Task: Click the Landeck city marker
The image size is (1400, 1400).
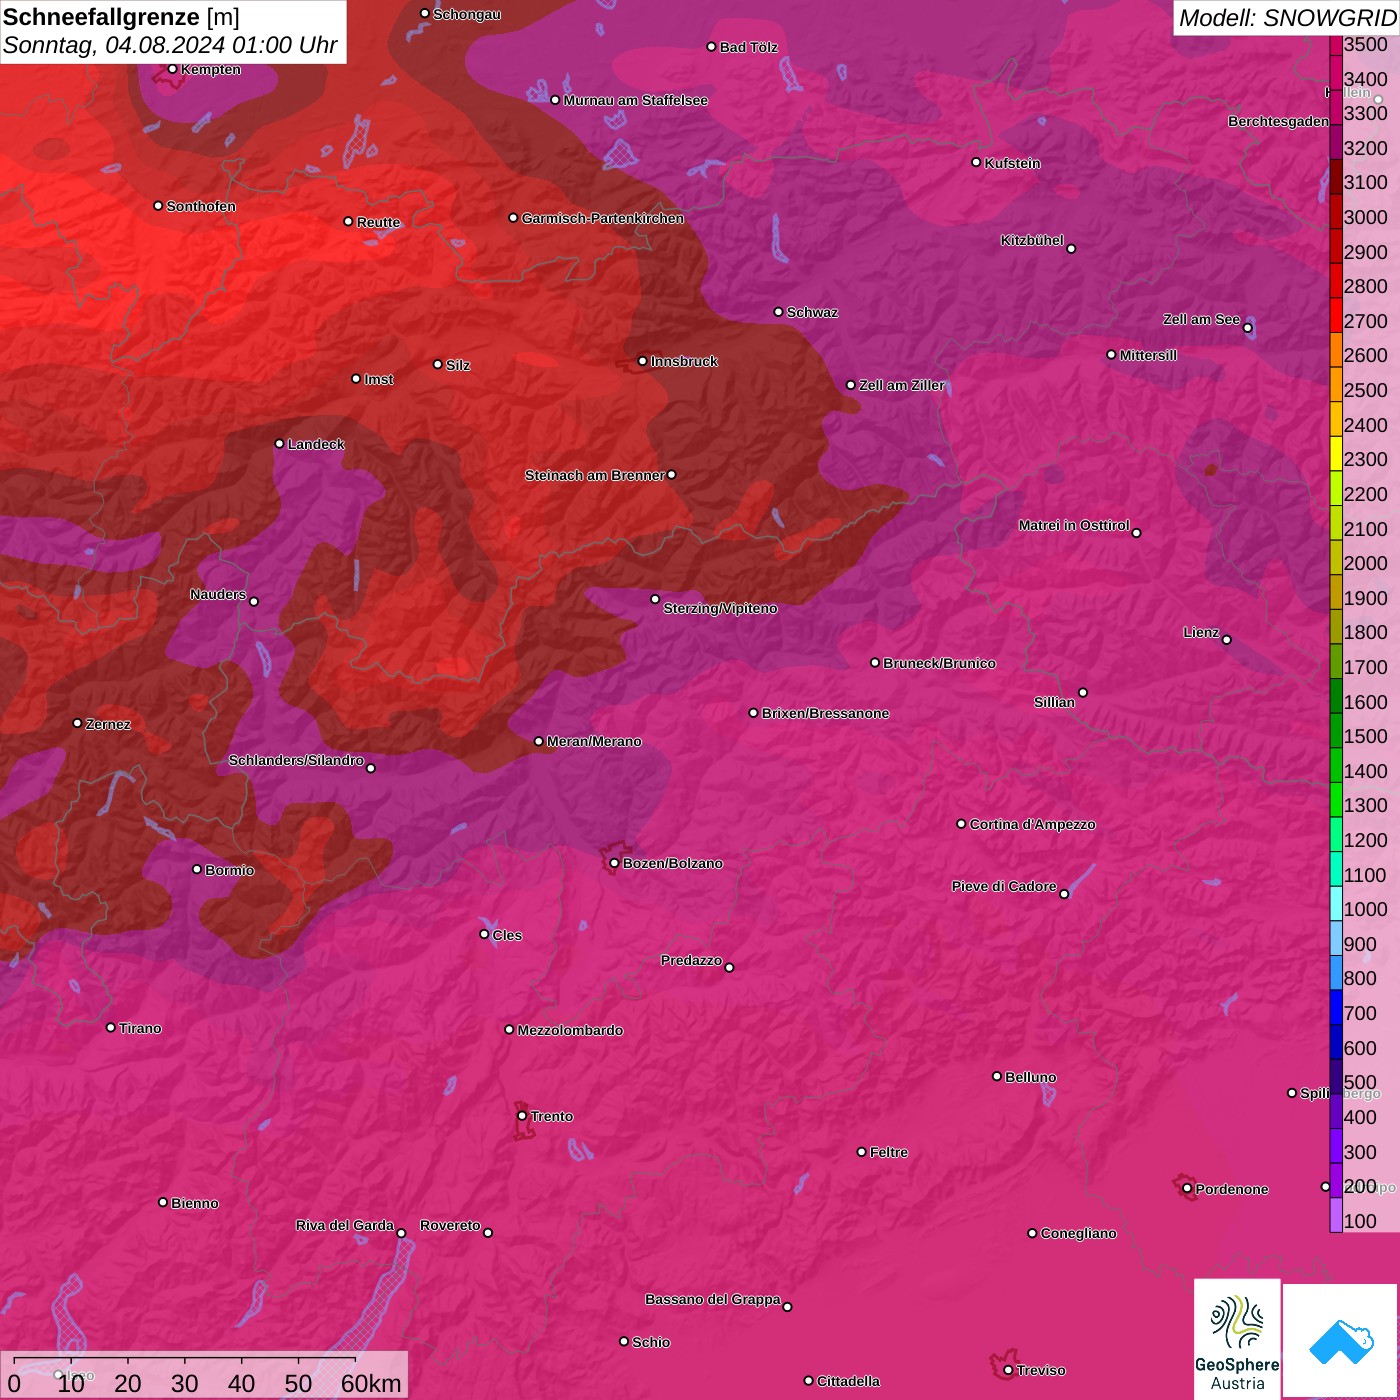Action: (x=280, y=444)
